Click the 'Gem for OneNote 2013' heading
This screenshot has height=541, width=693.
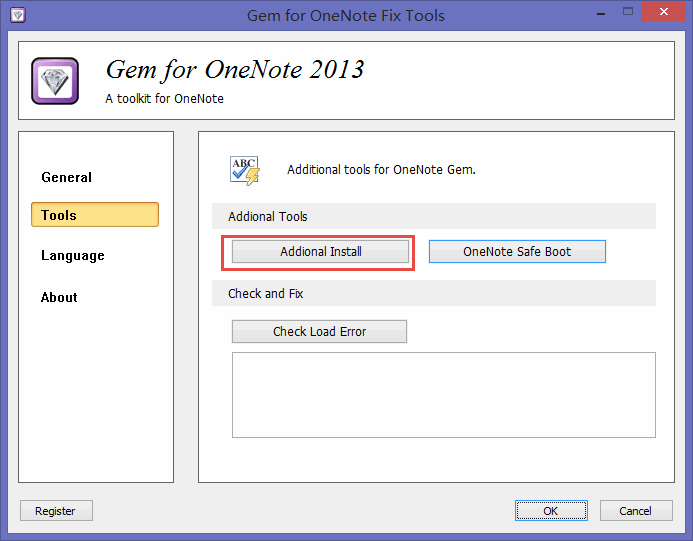tap(235, 70)
